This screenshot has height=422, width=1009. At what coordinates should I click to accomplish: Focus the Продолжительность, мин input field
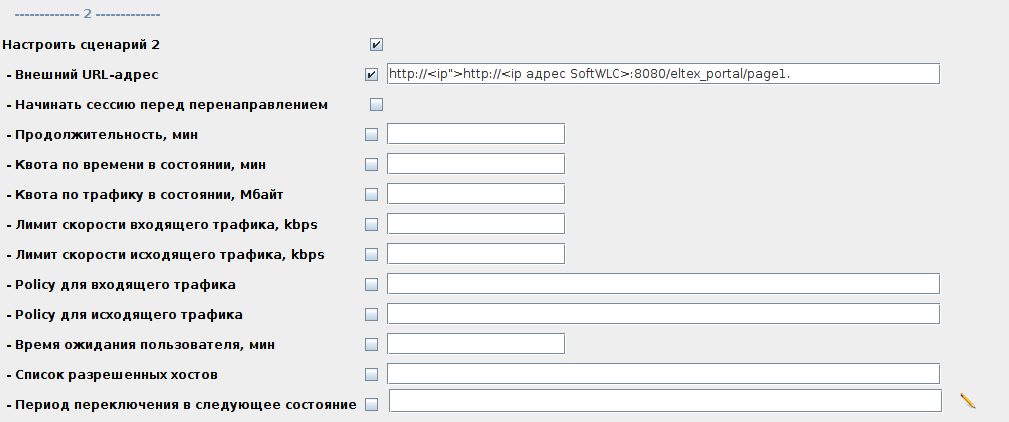476,134
